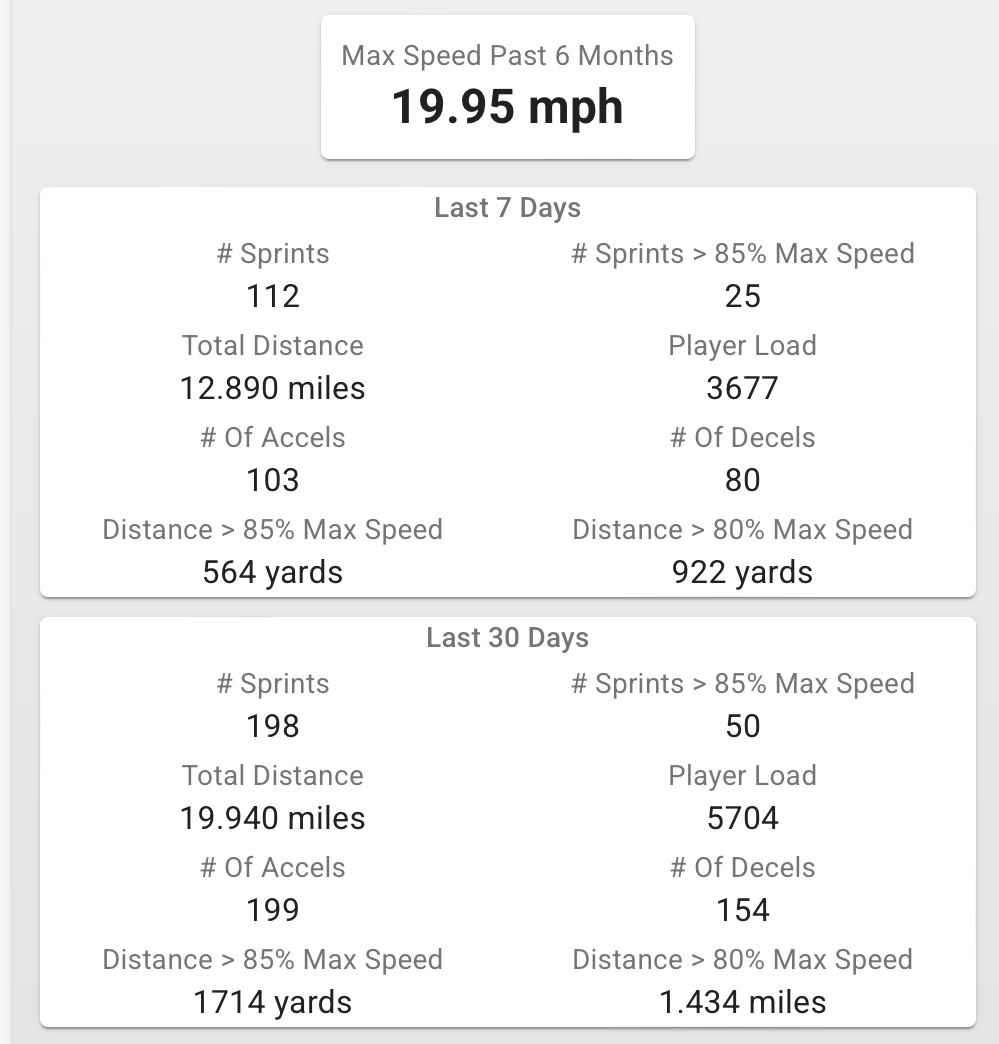Select the 564 yards distance value

(273, 572)
